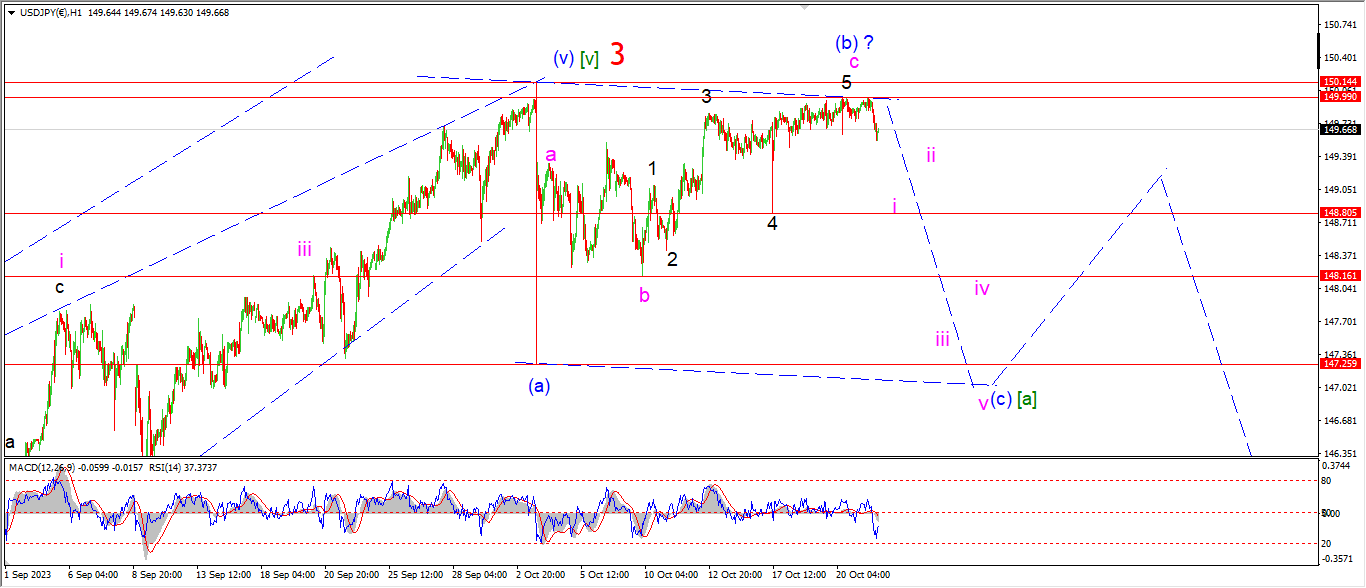Select the blue (c) wave label at bottom
Image resolution: width=1366 pixels, height=588 pixels.
pos(1001,399)
